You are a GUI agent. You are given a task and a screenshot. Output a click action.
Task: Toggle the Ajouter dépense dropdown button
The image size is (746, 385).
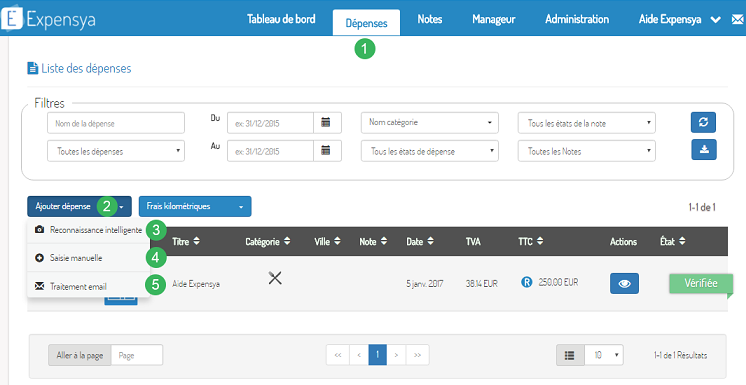pyautogui.click(x=79, y=207)
